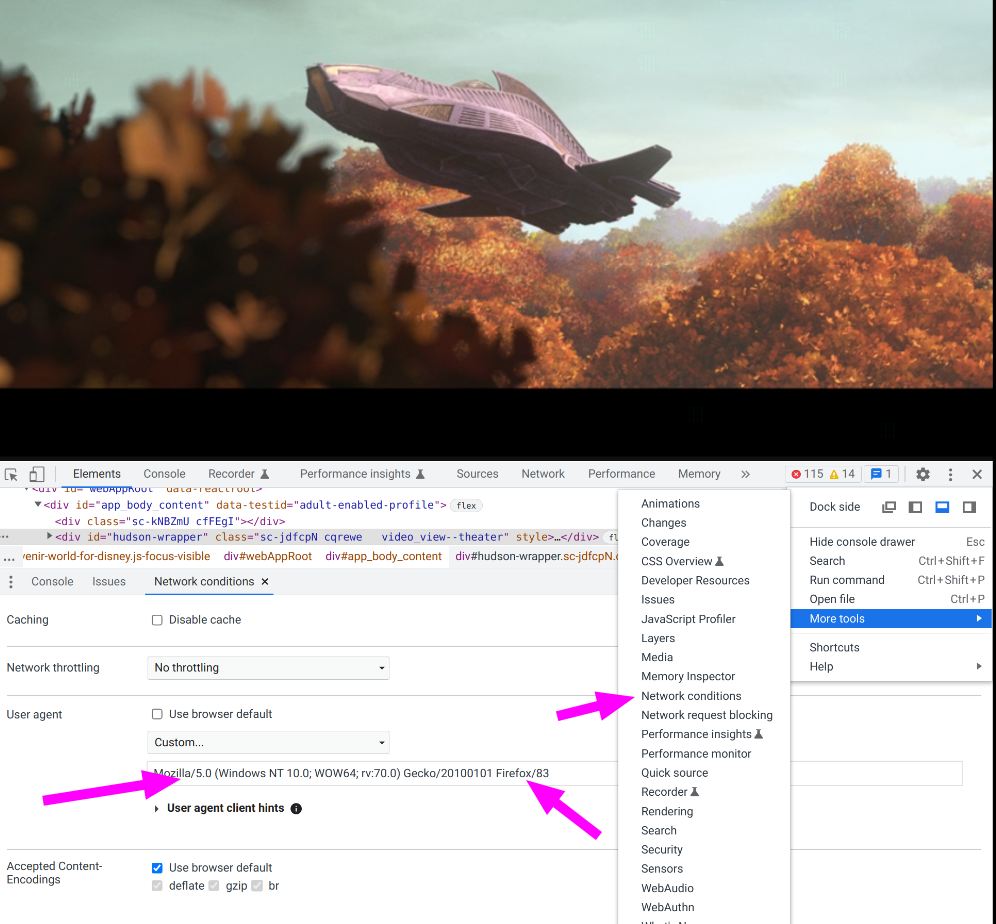Open the Help submenu

(x=891, y=667)
